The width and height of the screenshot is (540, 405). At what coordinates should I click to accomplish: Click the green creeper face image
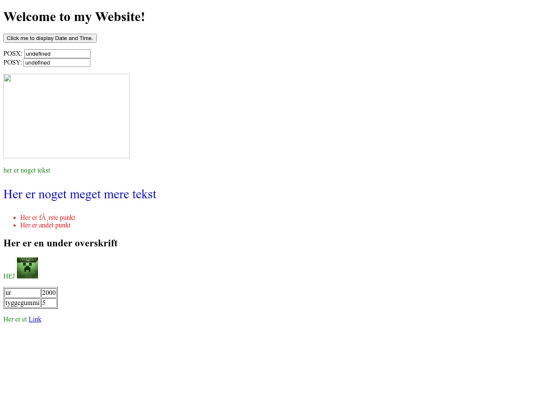pyautogui.click(x=28, y=268)
